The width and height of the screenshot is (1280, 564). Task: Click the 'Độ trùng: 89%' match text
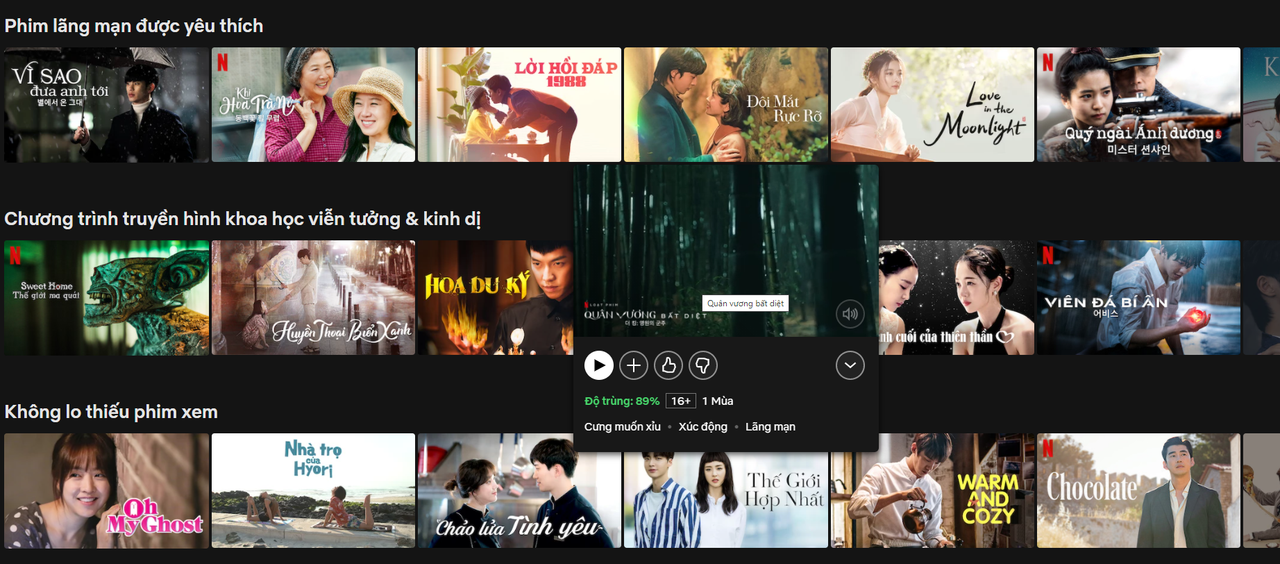(622, 401)
